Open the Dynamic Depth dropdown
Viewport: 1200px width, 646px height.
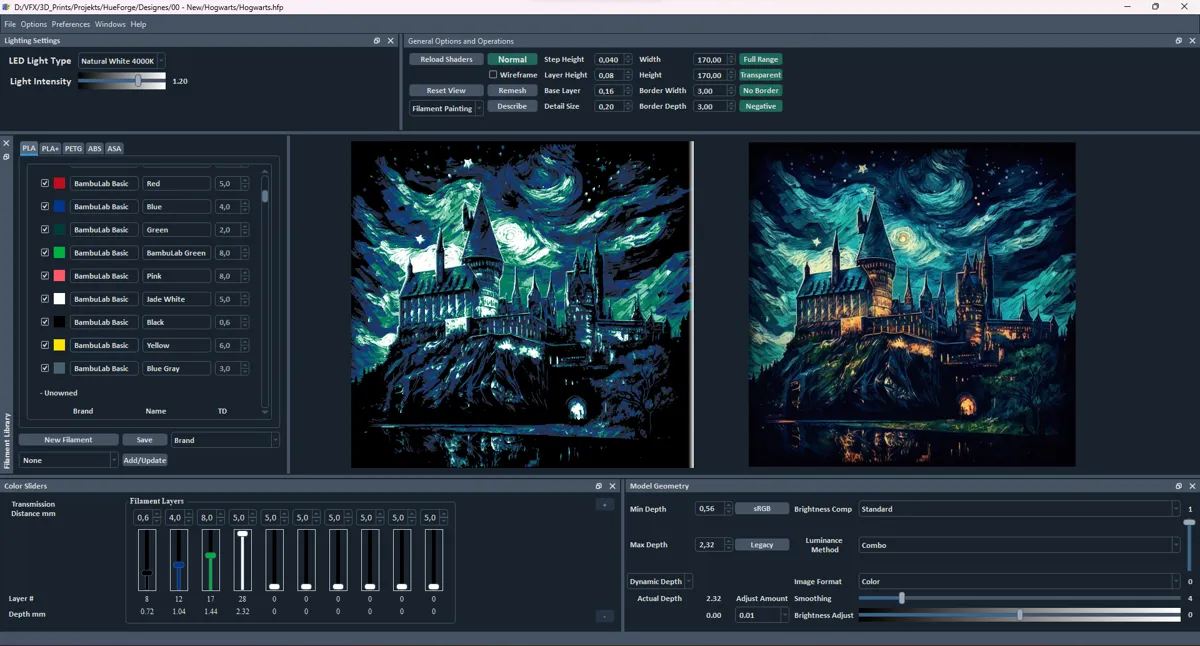(x=661, y=581)
